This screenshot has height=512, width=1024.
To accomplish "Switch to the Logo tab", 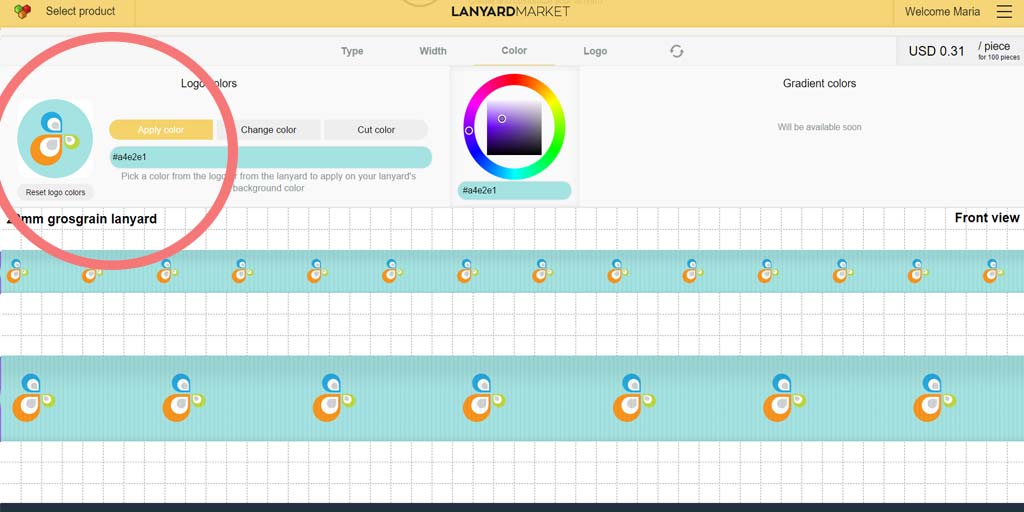I will click(x=595, y=51).
